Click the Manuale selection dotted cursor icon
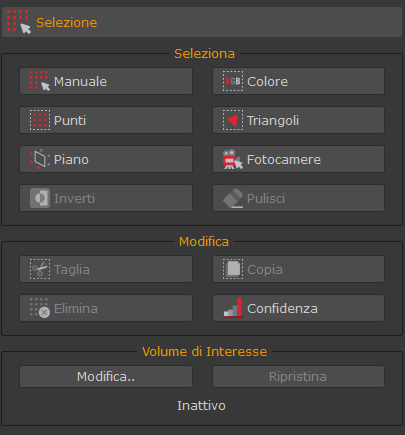The height and width of the screenshot is (435, 405). coord(40,81)
